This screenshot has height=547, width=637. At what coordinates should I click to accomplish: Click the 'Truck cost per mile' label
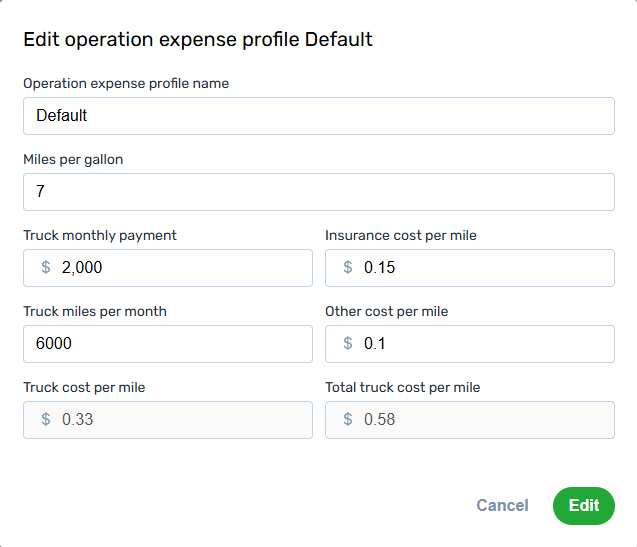coord(84,387)
